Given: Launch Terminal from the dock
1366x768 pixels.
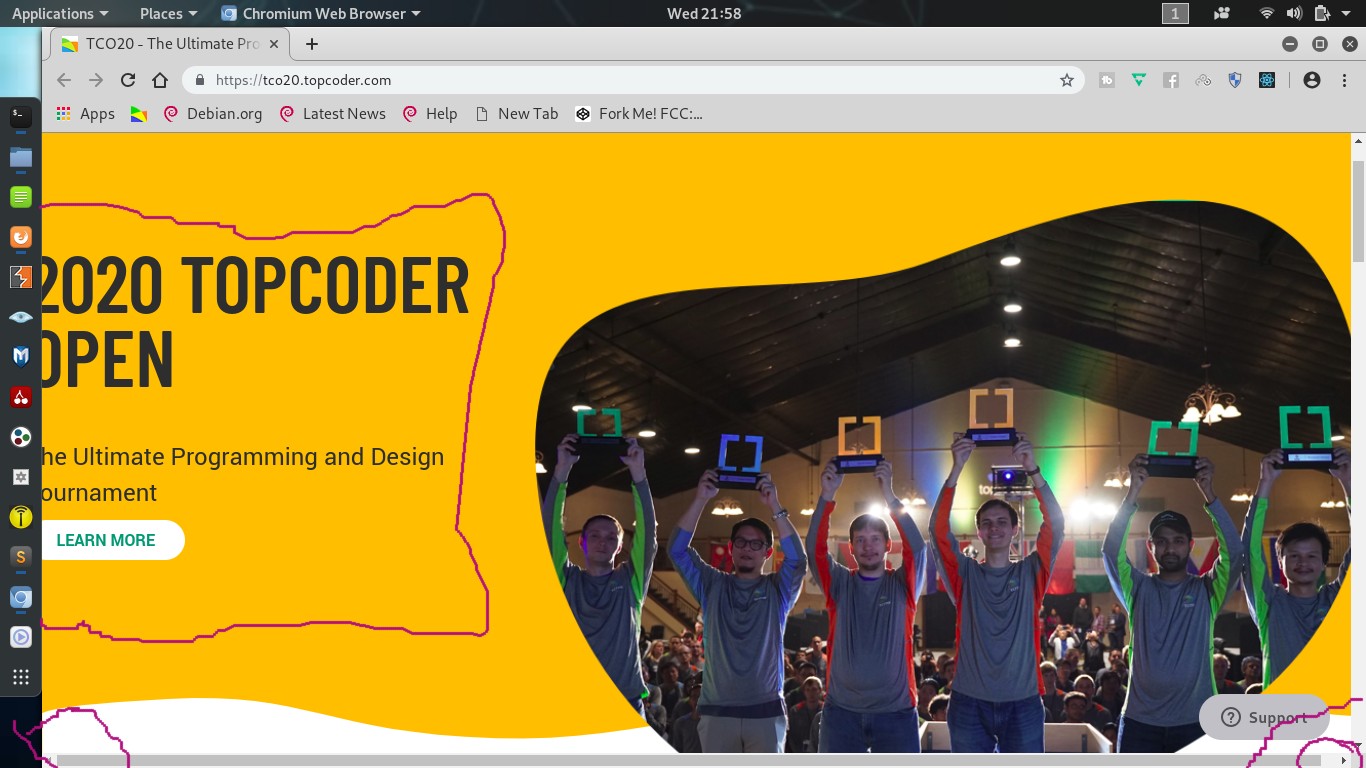Looking at the screenshot, I should pyautogui.click(x=21, y=116).
